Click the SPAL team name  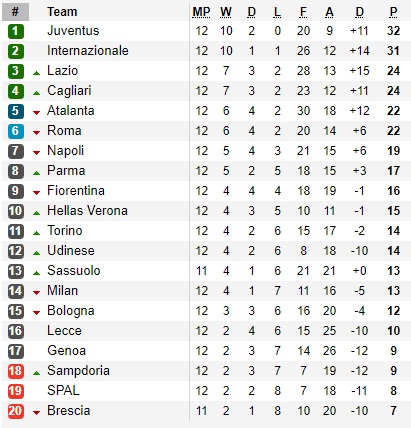[63, 391]
